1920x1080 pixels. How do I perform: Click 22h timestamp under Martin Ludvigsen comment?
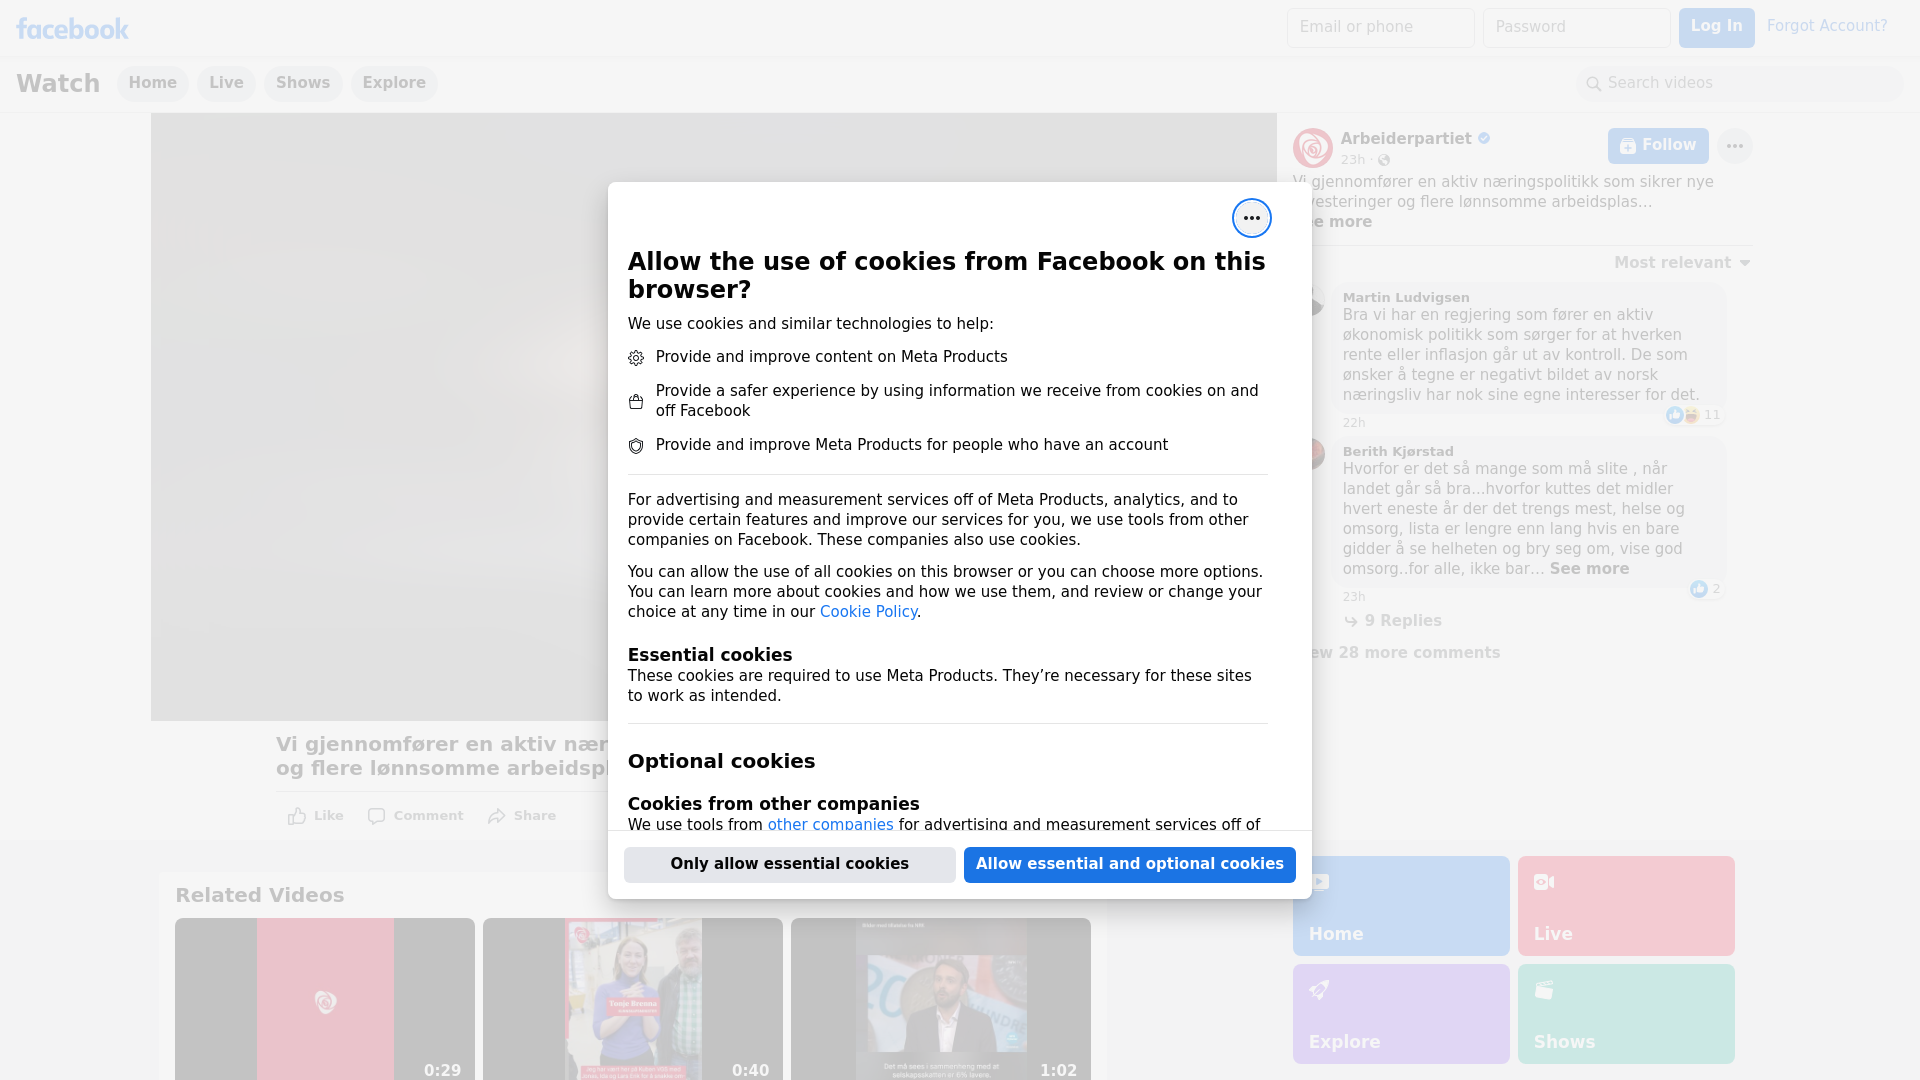coord(1353,423)
